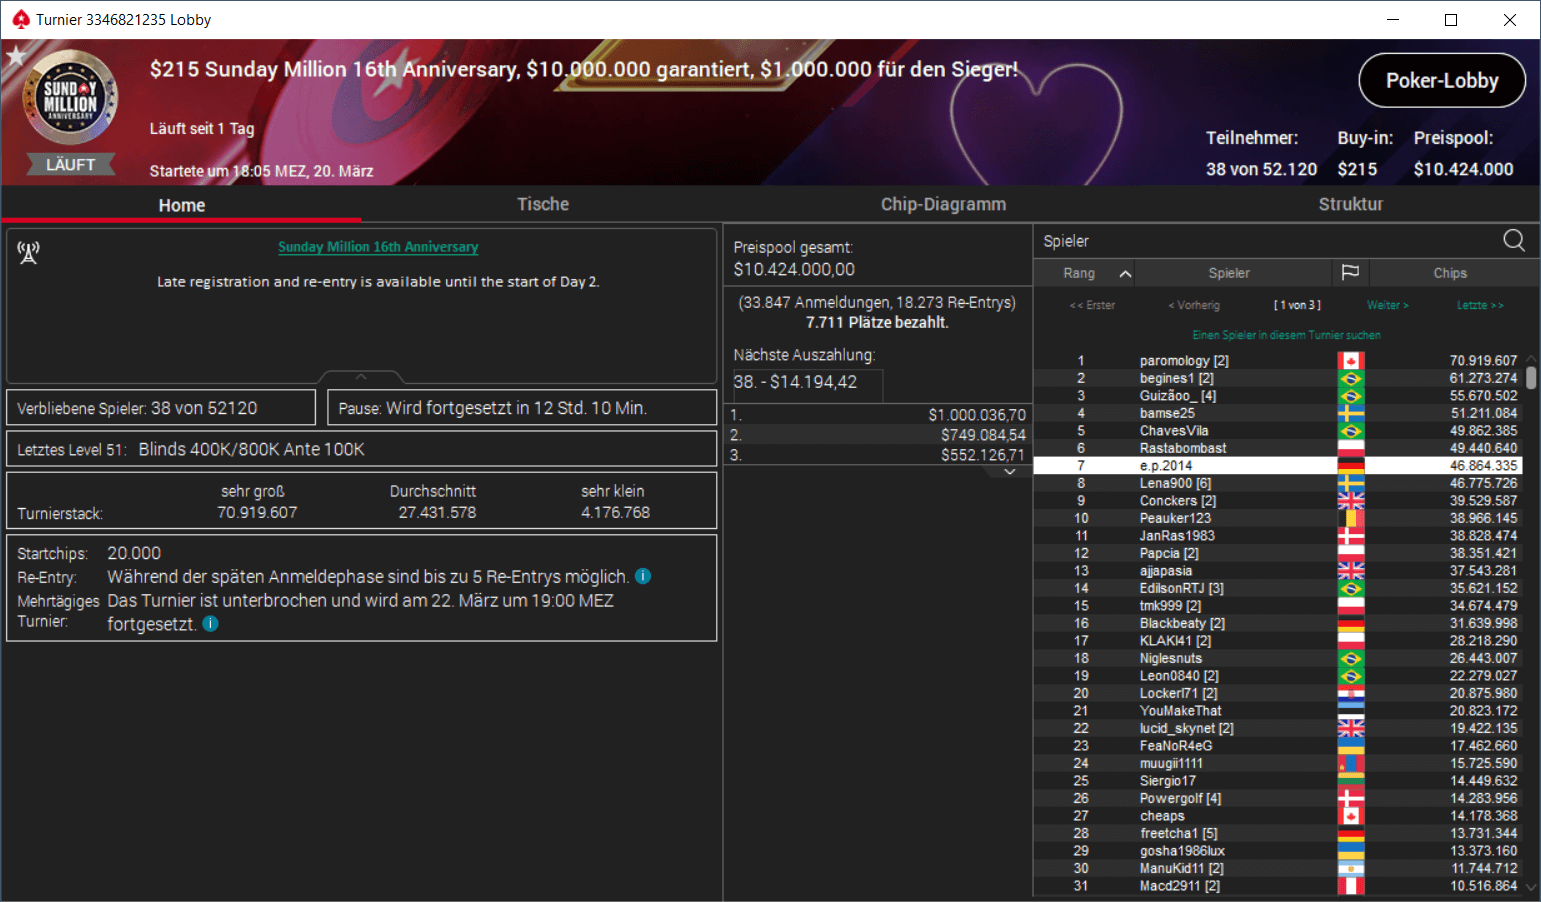Screen dimensions: 1541x902
Task: Select player FeaNoR4eG
Action: click(1176, 746)
